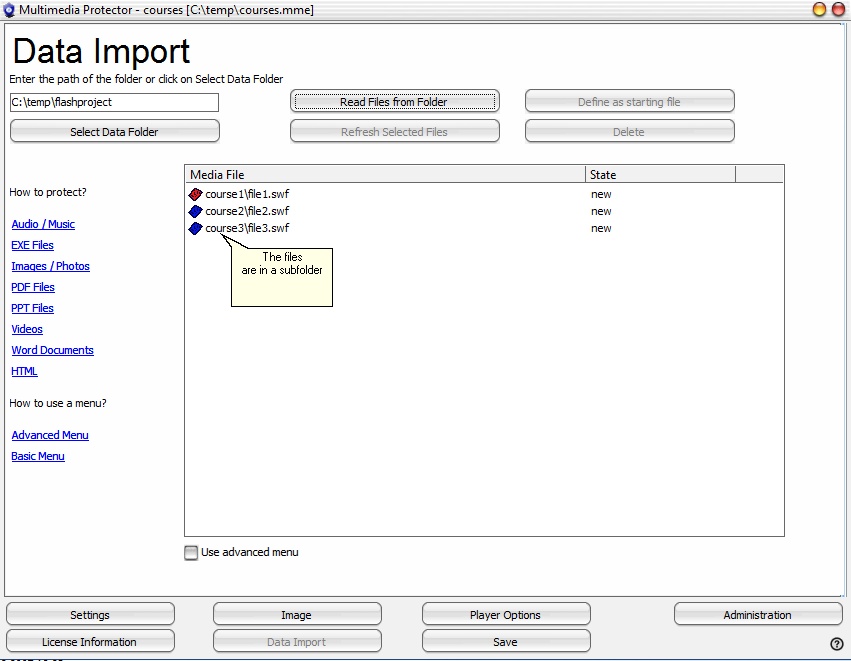Screen dimensions: 851x661
Task: Click the red icon beside course1\file1.swf
Action: [195, 194]
